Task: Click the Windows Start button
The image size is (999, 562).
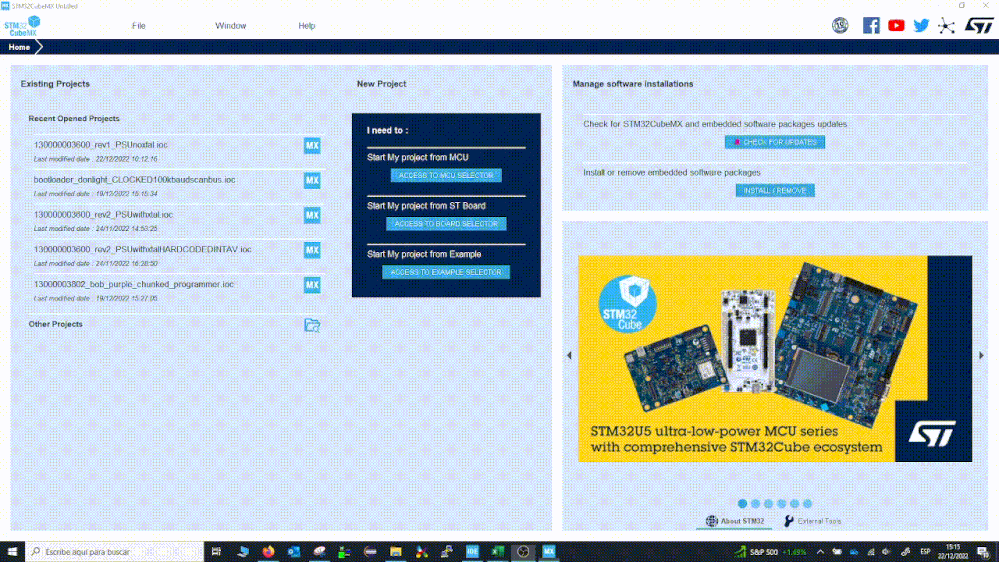Action: coord(12,552)
